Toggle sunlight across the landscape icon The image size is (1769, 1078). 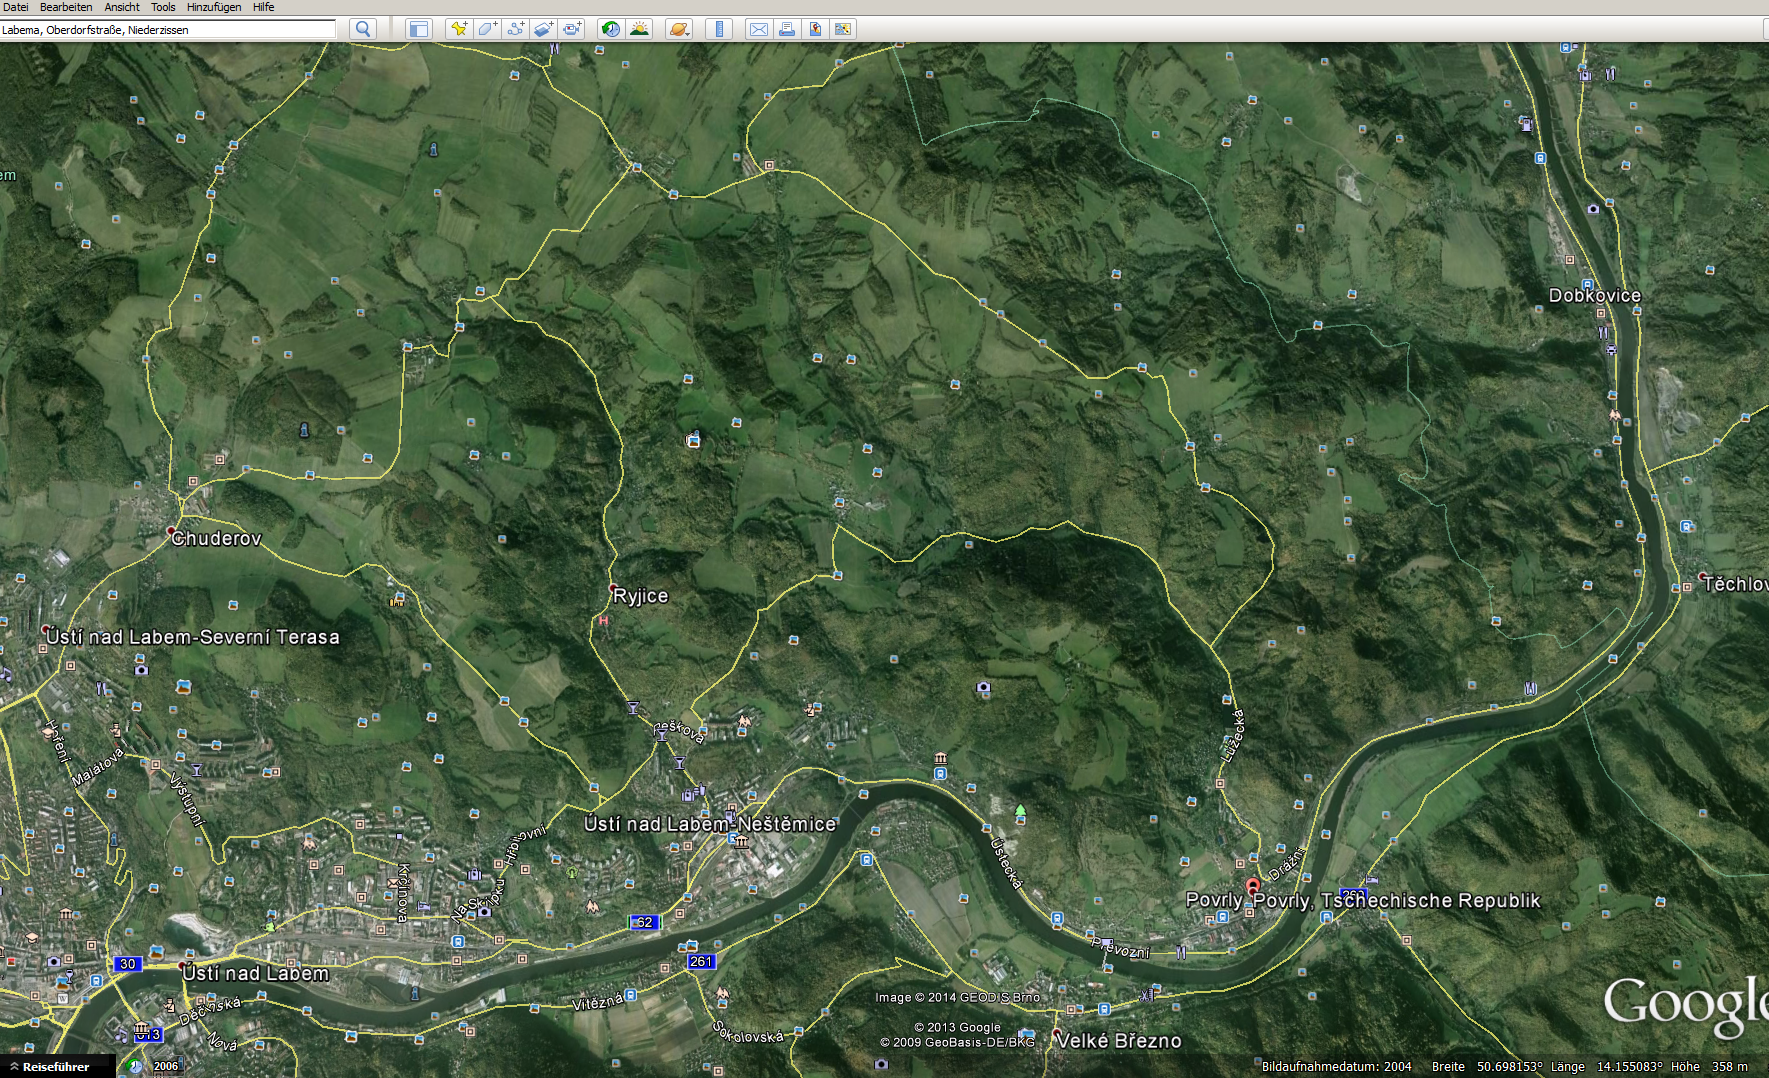[638, 29]
